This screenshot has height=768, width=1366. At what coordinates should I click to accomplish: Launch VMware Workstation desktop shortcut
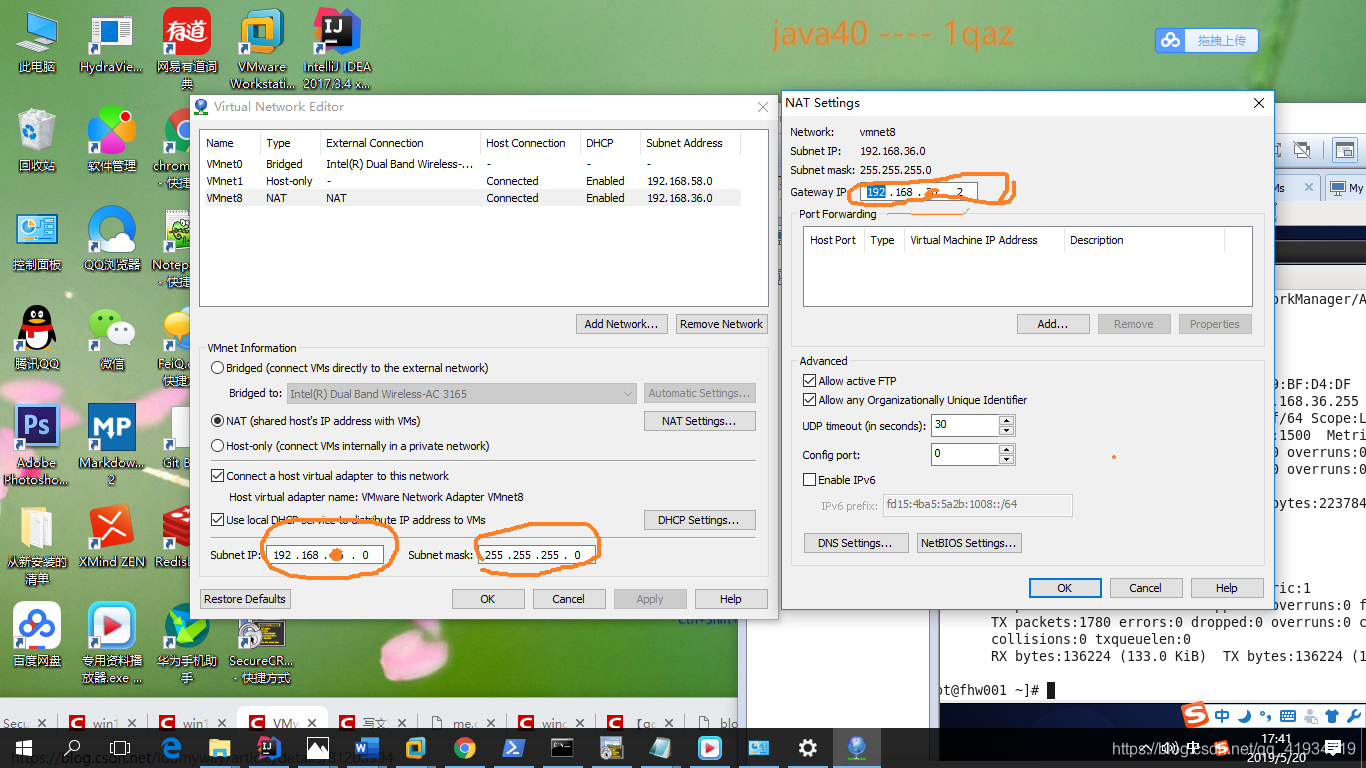click(262, 48)
